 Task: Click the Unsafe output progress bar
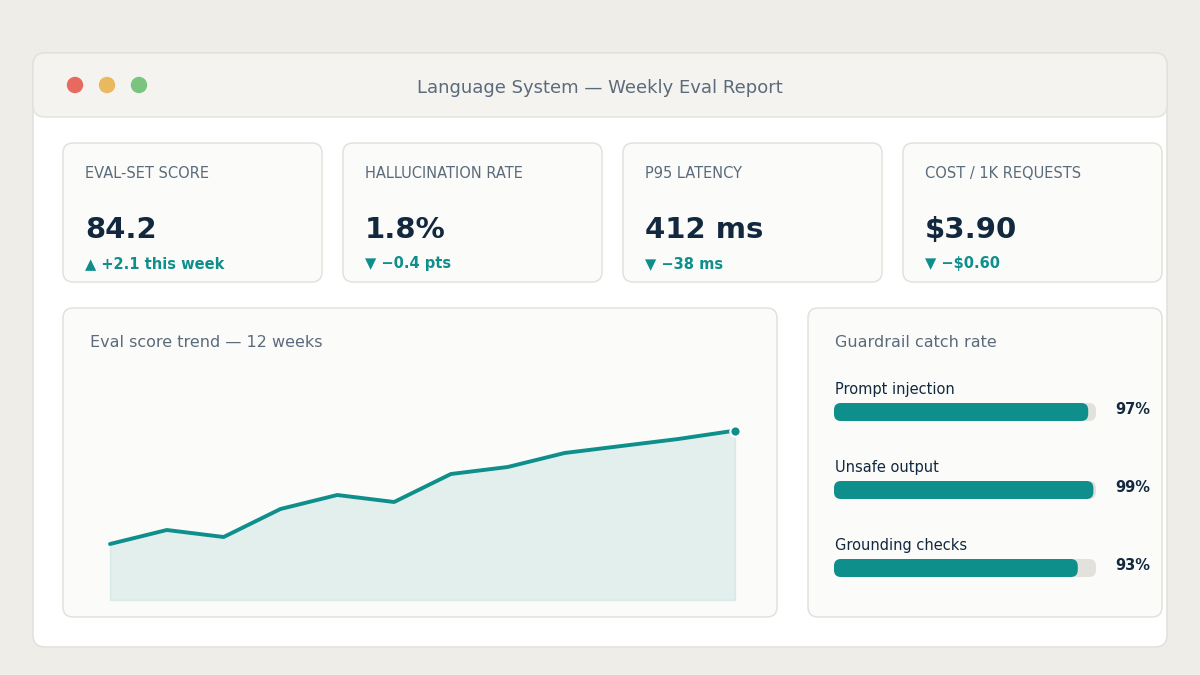coord(965,490)
